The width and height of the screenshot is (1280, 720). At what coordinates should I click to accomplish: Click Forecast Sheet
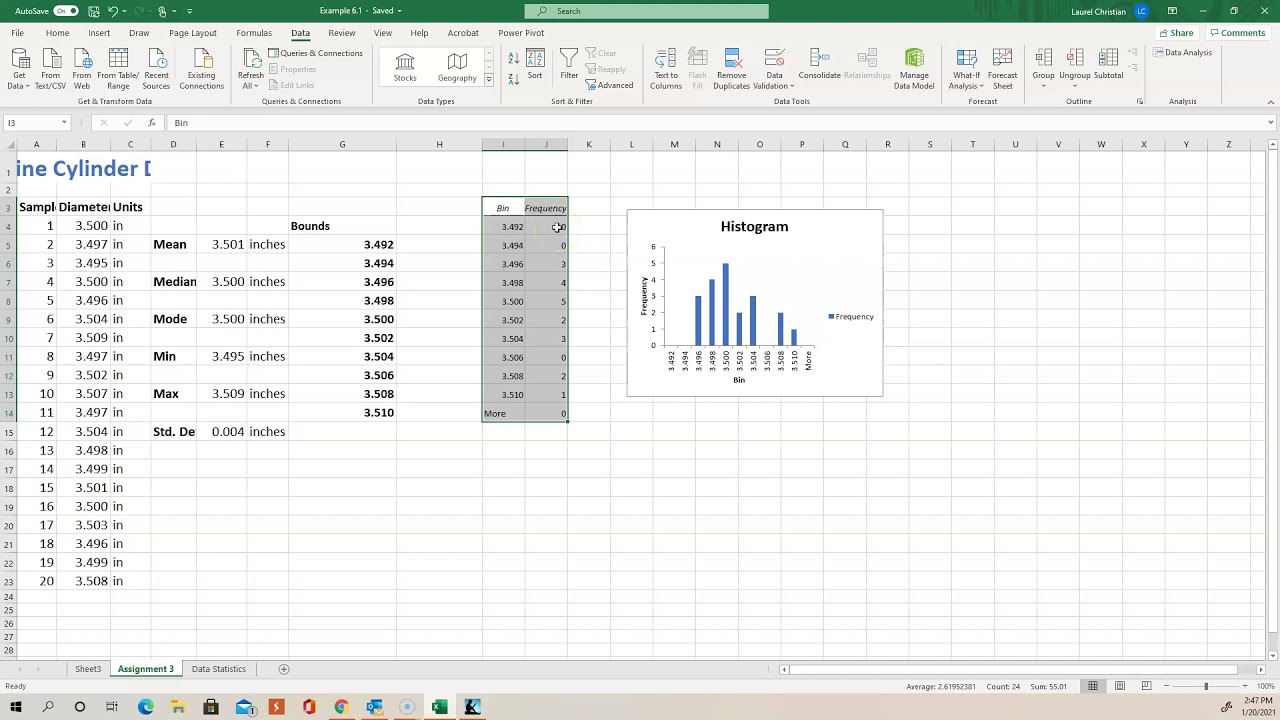click(1002, 69)
